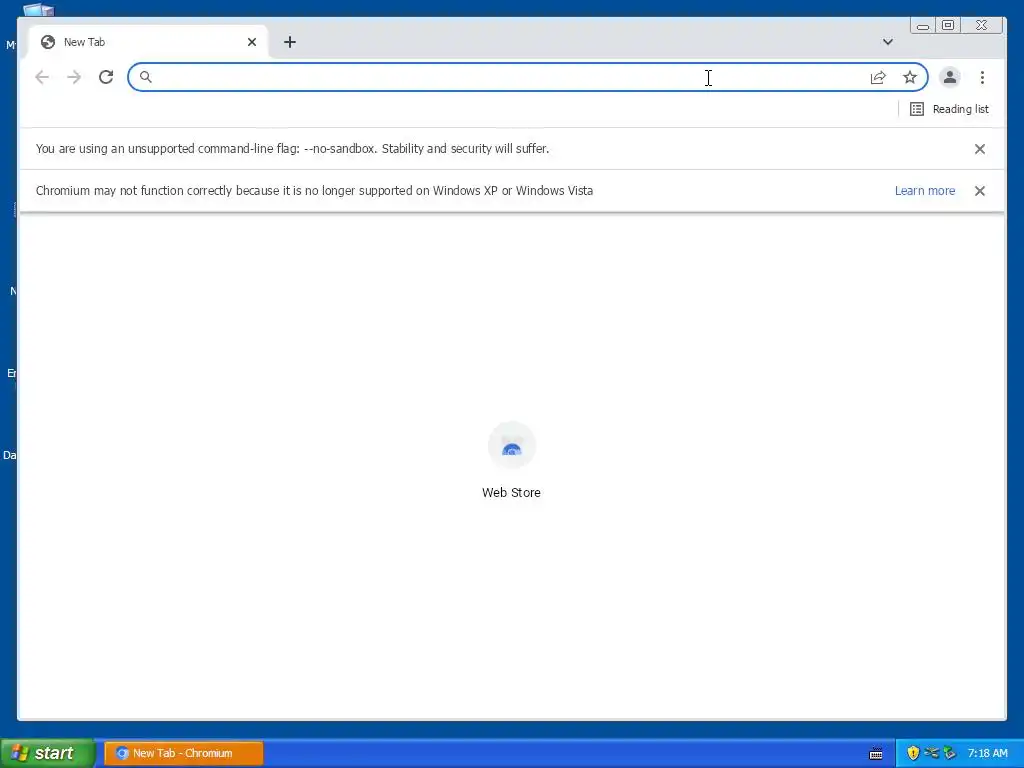Open the Windows start menu
This screenshot has height=768, width=1024.
tap(47, 753)
